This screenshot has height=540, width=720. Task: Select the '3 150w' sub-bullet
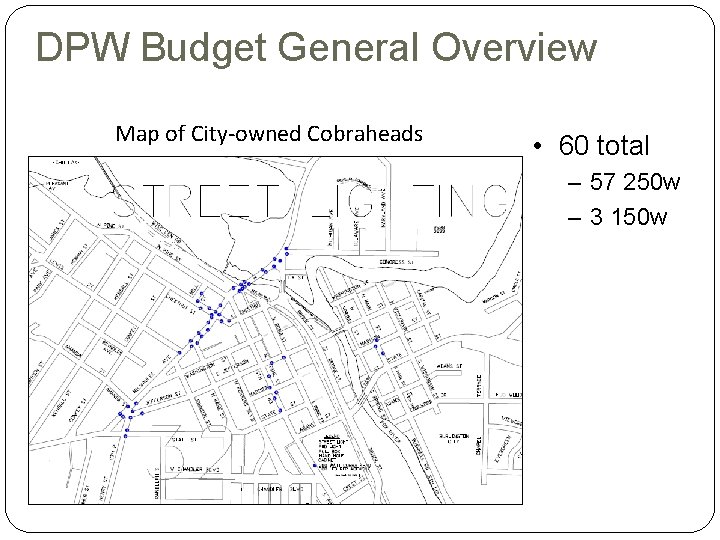(628, 216)
